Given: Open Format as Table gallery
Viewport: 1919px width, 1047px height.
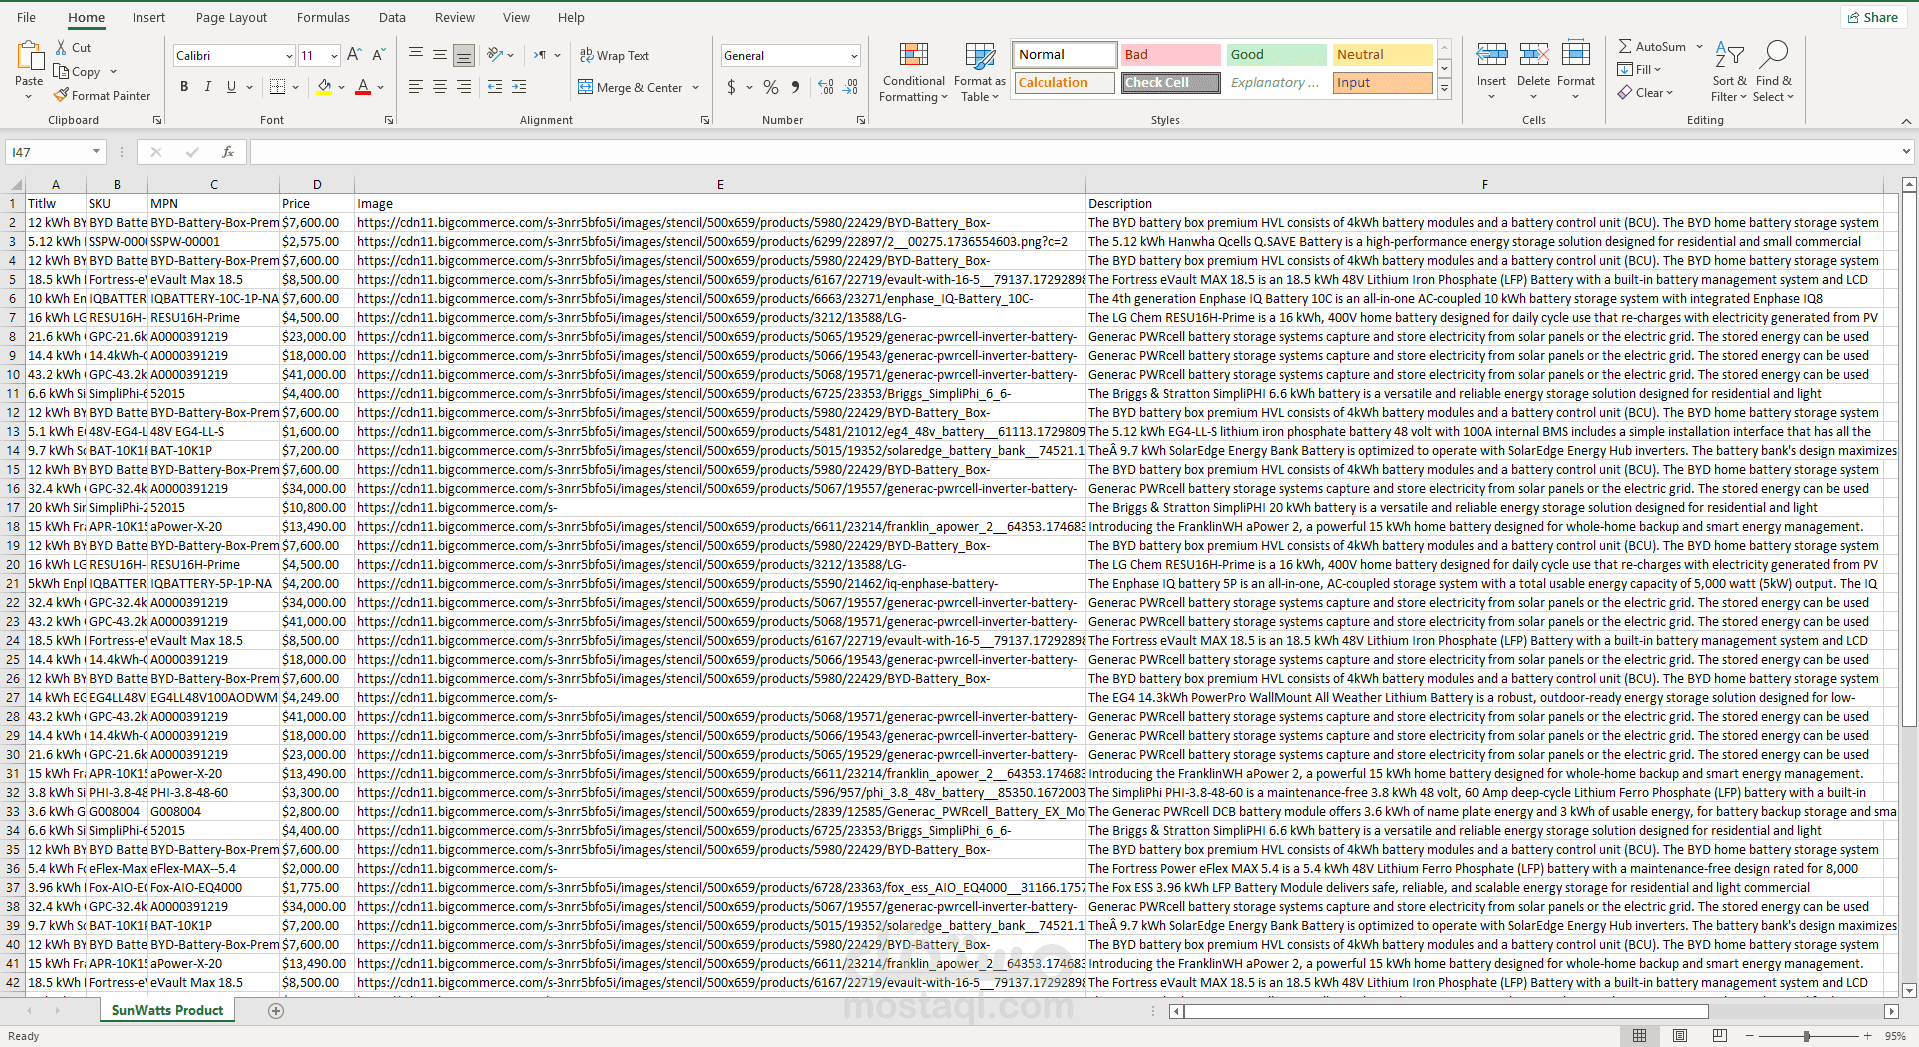Looking at the screenshot, I should point(979,72).
